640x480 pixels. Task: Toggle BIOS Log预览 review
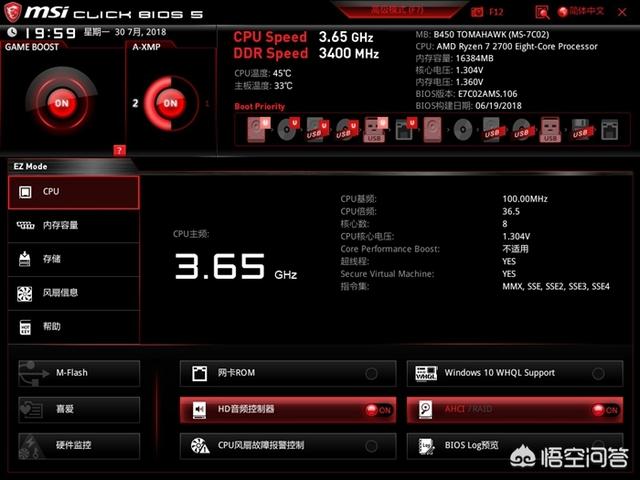click(x=515, y=446)
